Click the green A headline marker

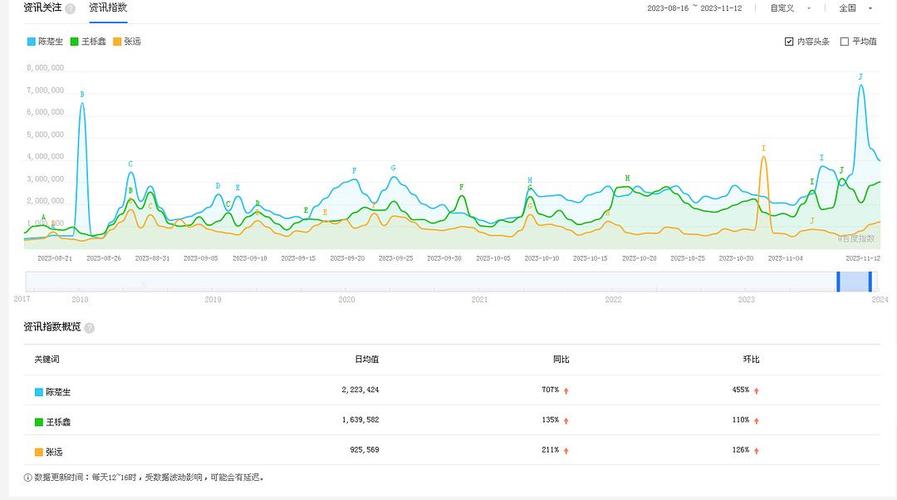[x=43, y=218]
